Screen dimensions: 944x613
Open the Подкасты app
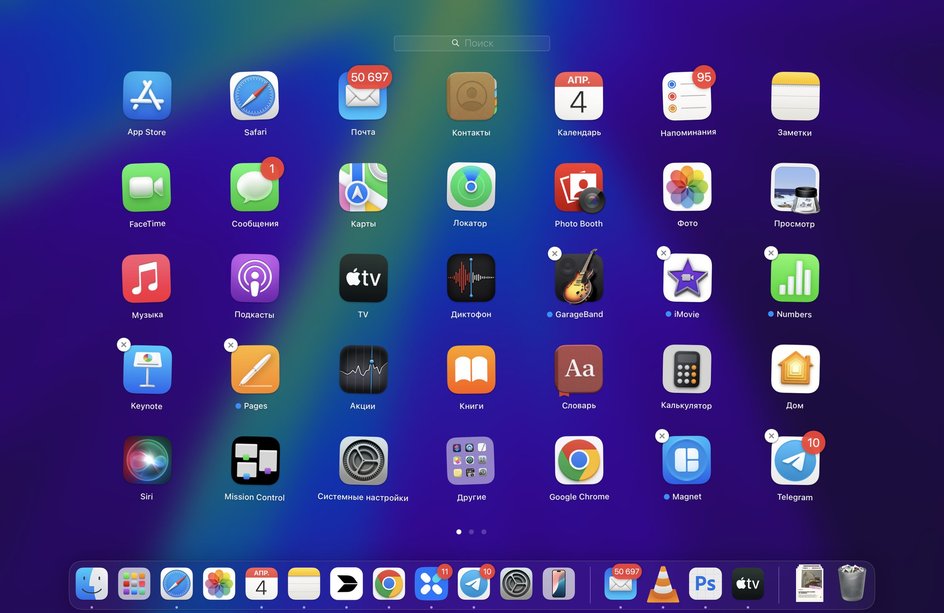point(255,278)
